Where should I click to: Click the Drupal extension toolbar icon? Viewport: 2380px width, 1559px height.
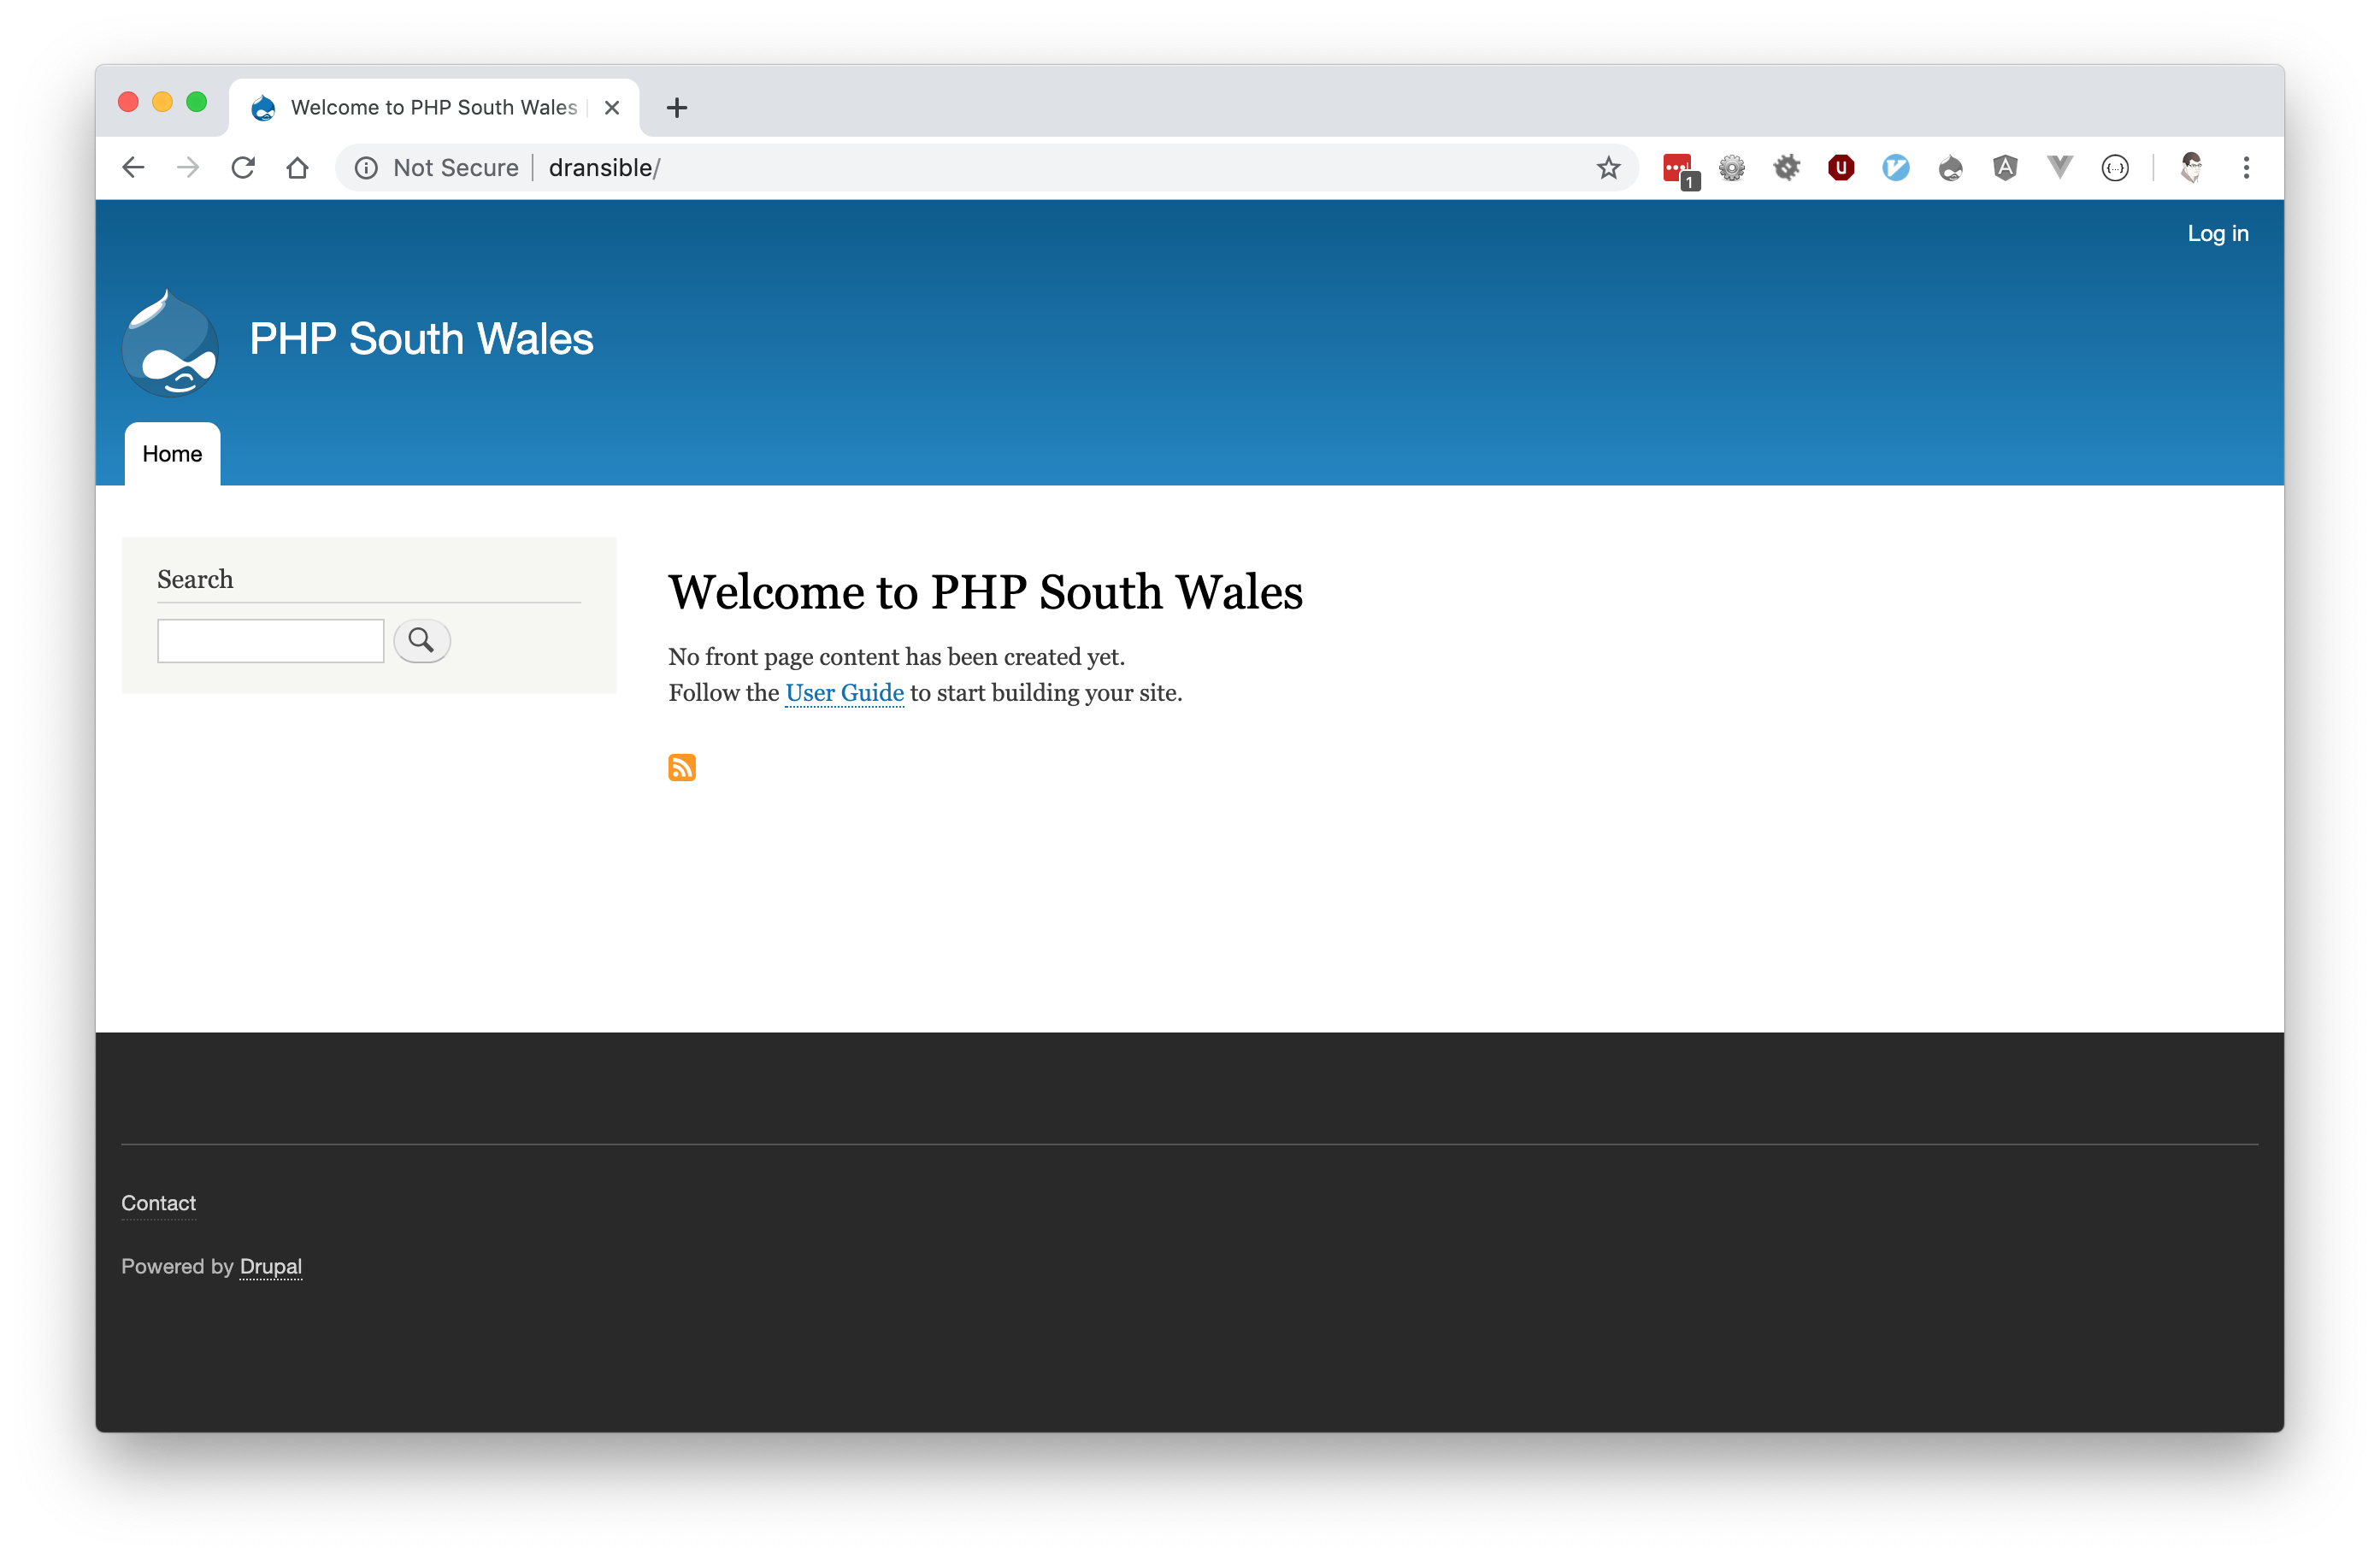(x=1949, y=168)
